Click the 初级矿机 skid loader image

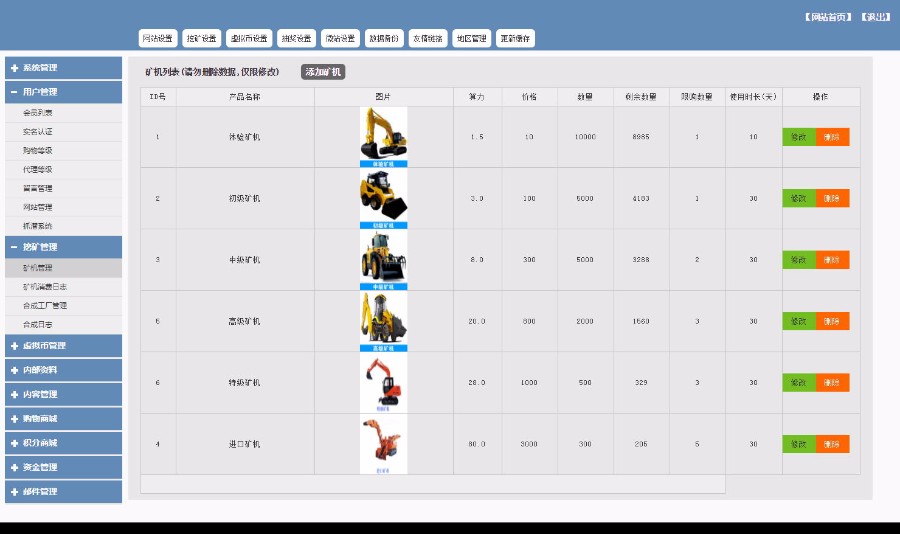[x=383, y=198]
